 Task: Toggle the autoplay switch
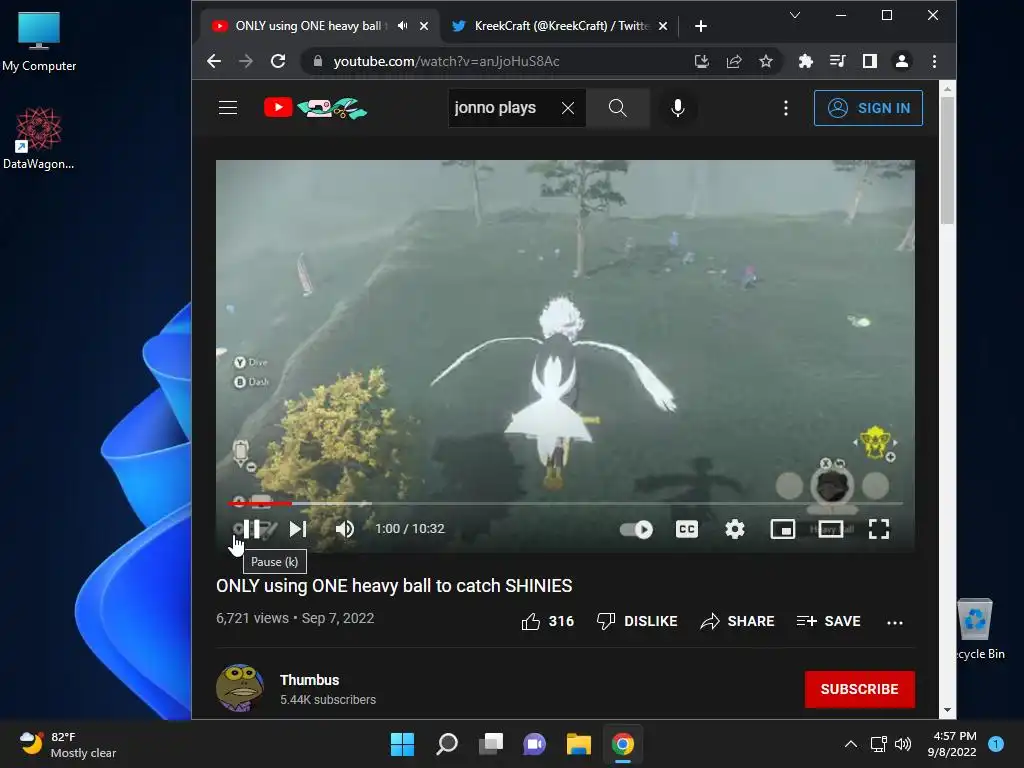tap(636, 529)
